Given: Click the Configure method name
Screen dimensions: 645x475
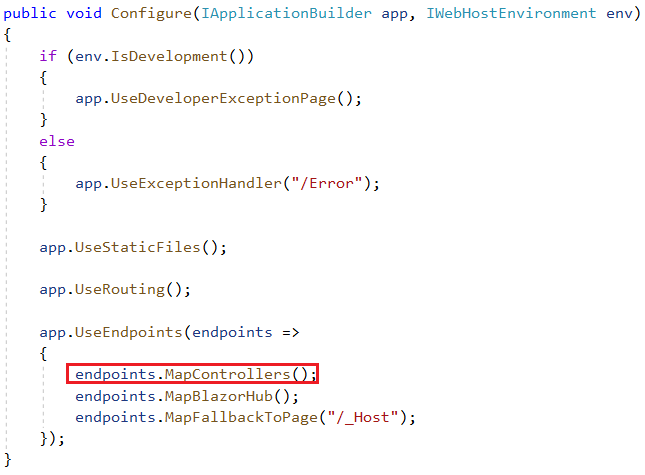Looking at the screenshot, I should pyautogui.click(x=151, y=14).
